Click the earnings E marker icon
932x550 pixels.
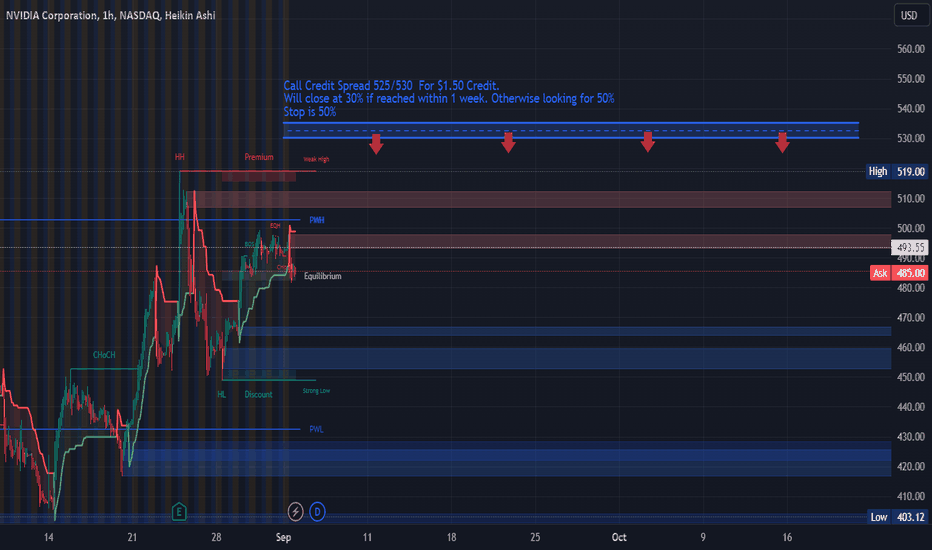179,511
